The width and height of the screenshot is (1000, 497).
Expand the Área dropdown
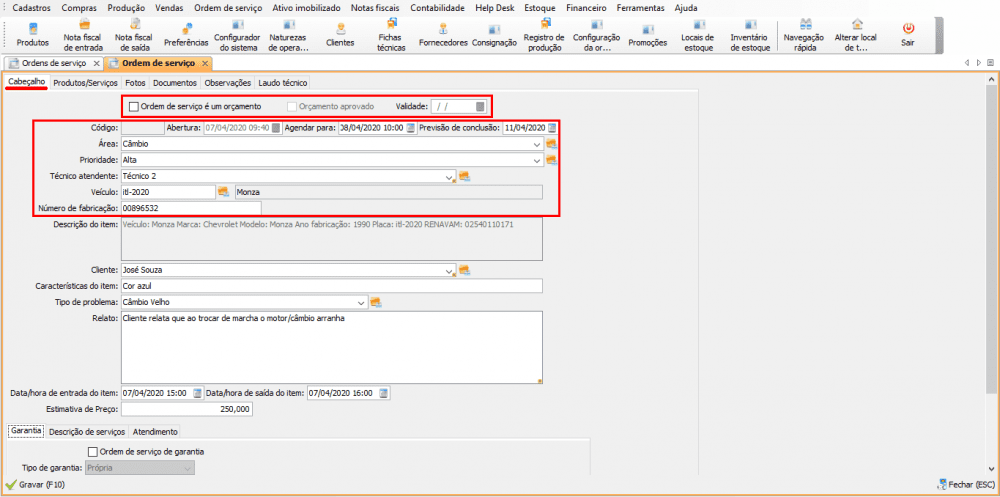click(538, 144)
